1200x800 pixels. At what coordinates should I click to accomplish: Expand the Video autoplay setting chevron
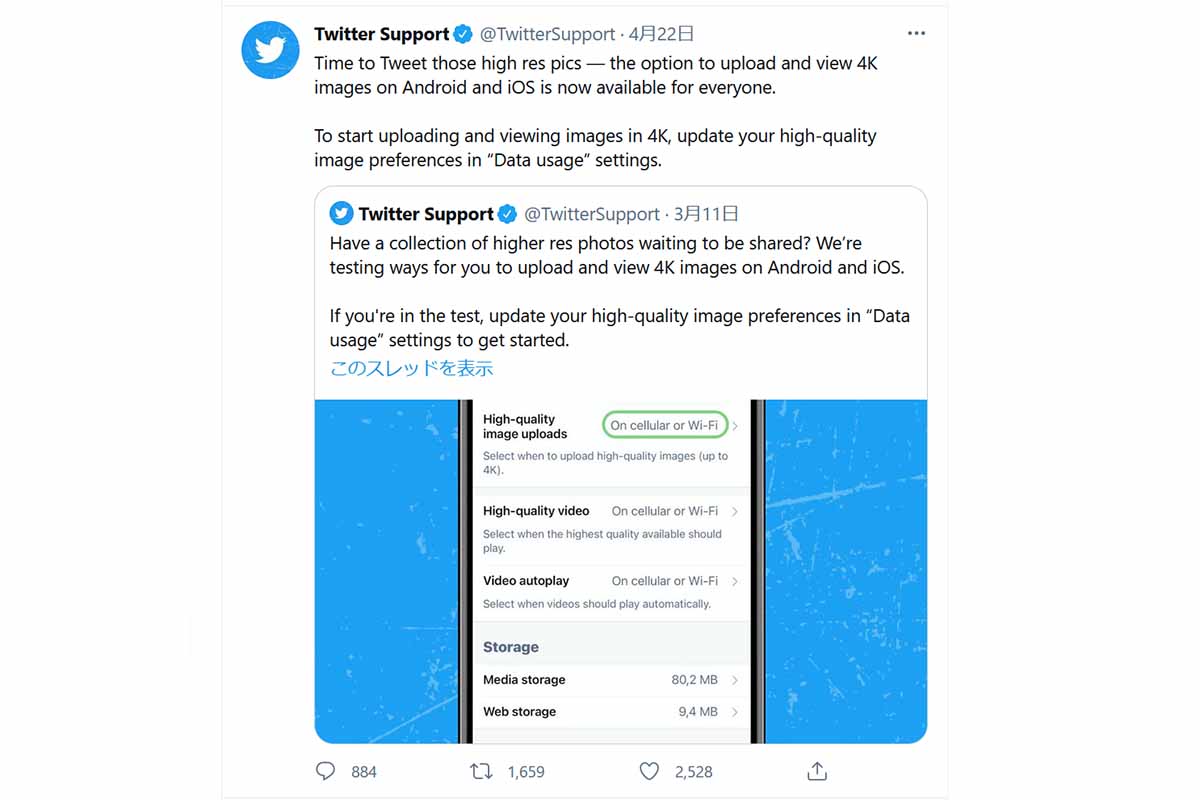coord(735,581)
